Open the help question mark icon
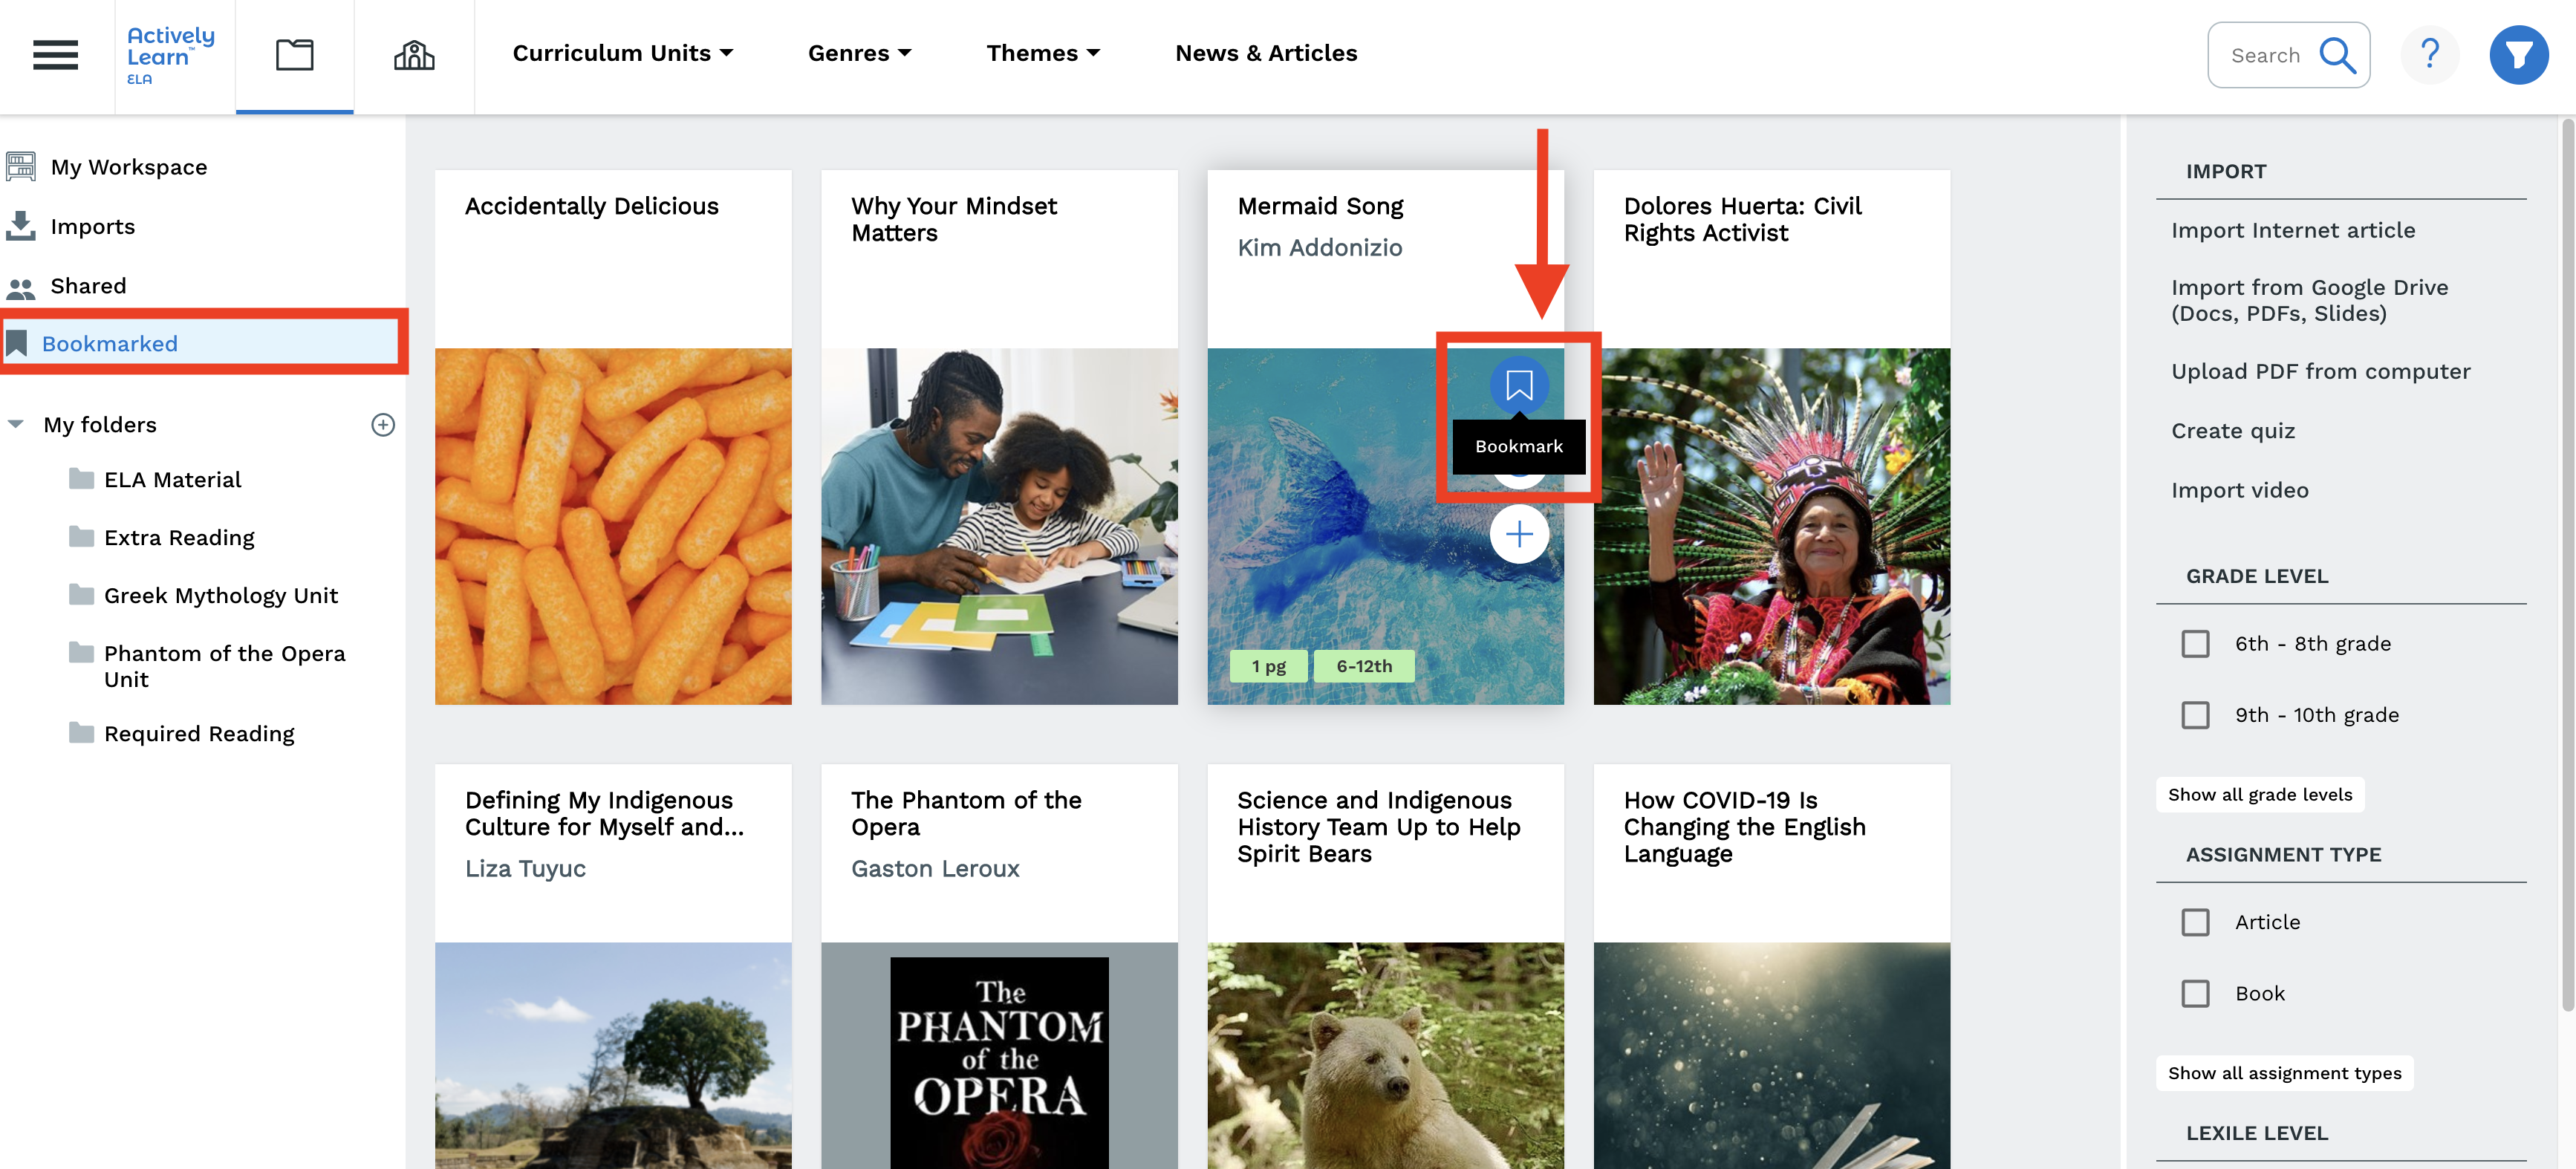Viewport: 2576px width, 1169px height. [x=2429, y=54]
